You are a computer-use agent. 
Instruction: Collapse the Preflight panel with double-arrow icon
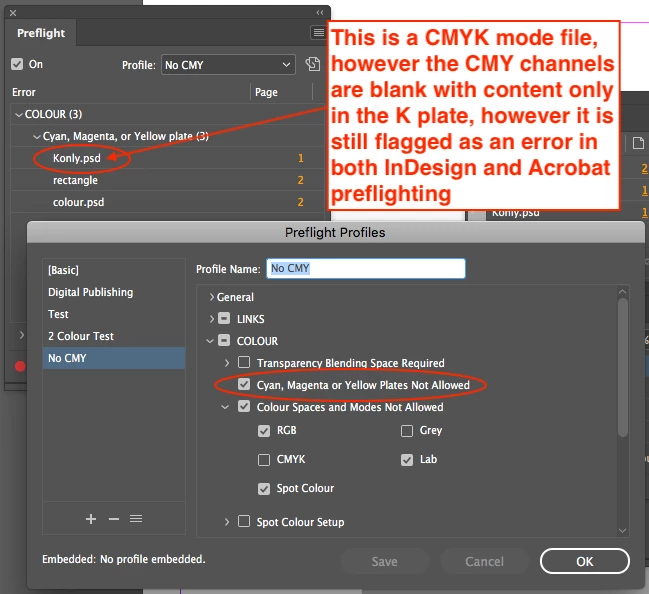pos(320,12)
